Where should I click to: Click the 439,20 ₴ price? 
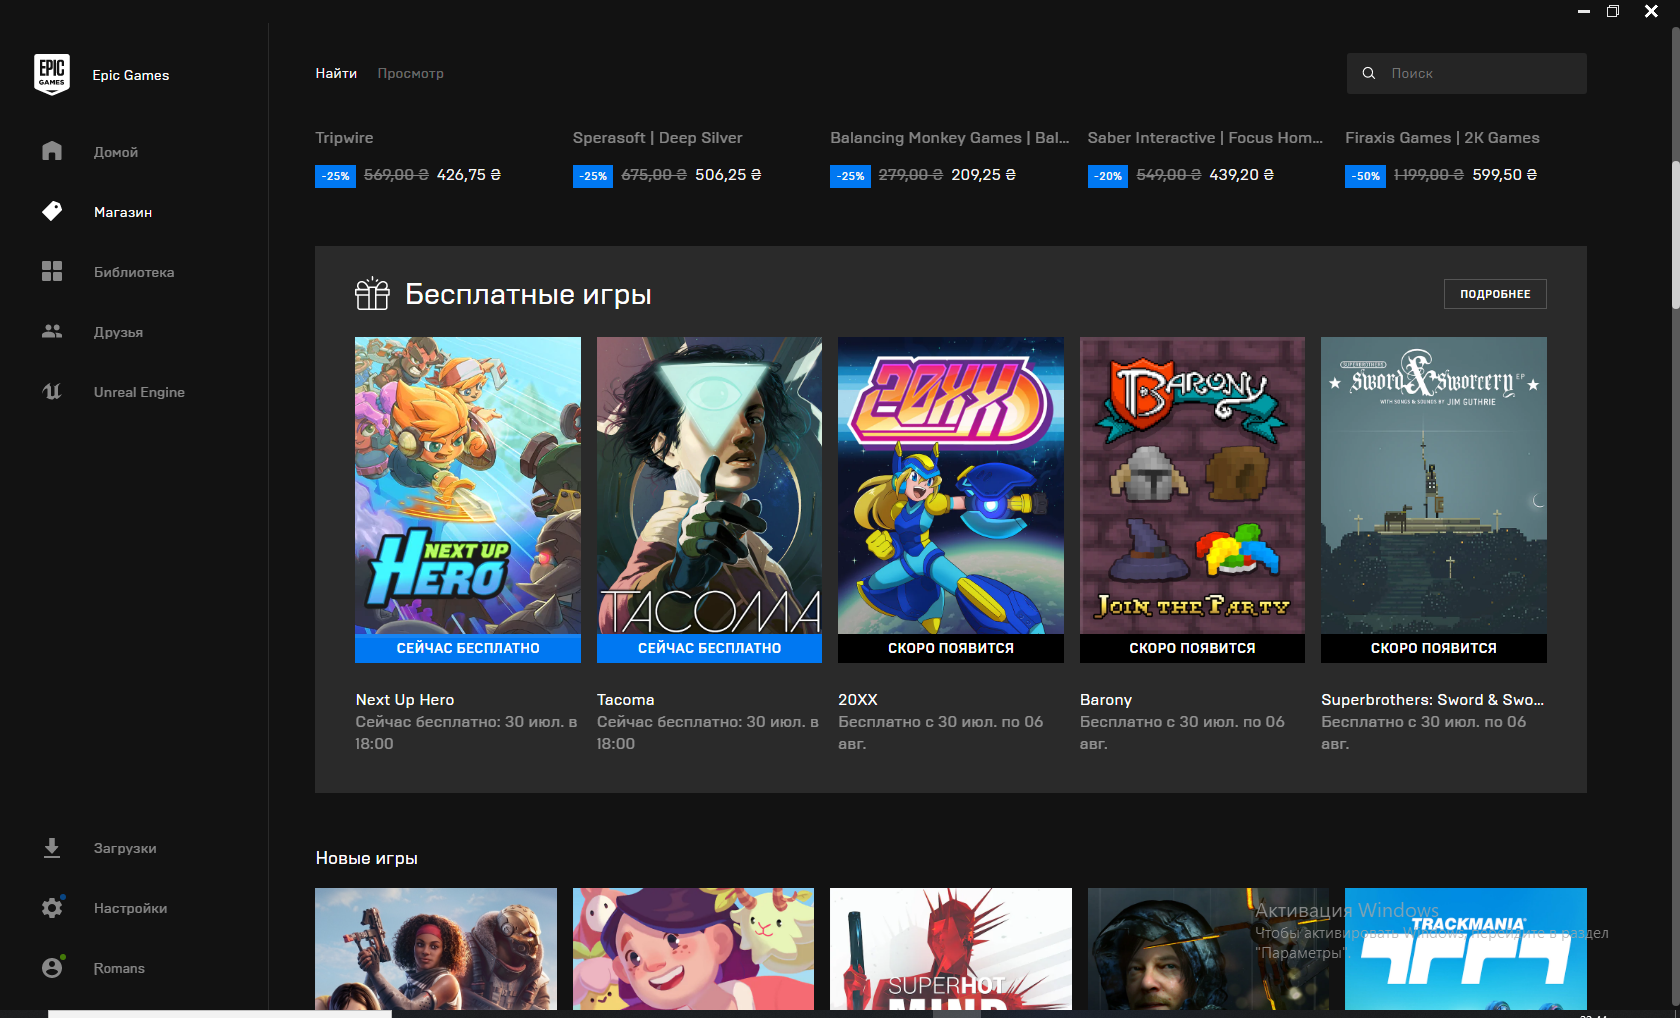coord(1242,175)
